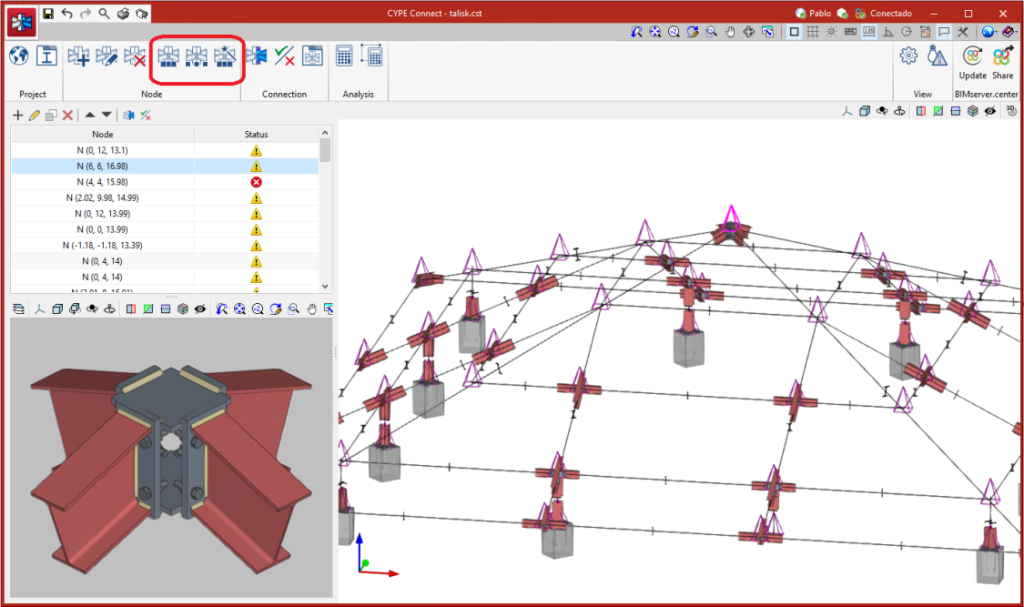
Task: Click the Status column header
Action: [256, 134]
